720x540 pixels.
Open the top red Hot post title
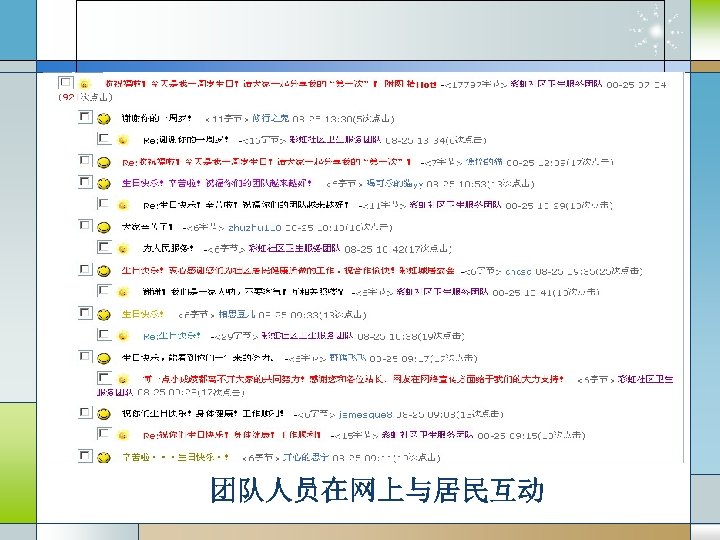click(270, 84)
